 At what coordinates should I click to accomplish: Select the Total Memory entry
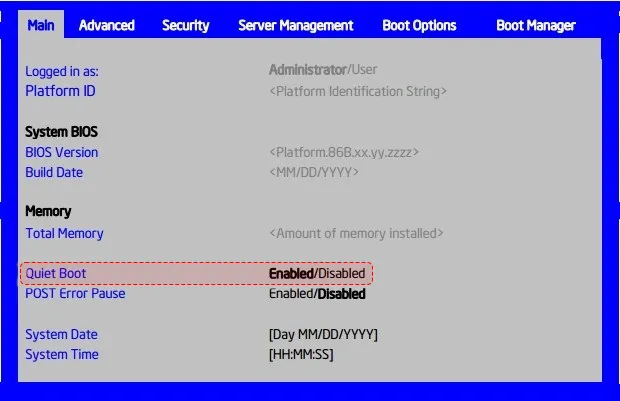pyautogui.click(x=64, y=234)
